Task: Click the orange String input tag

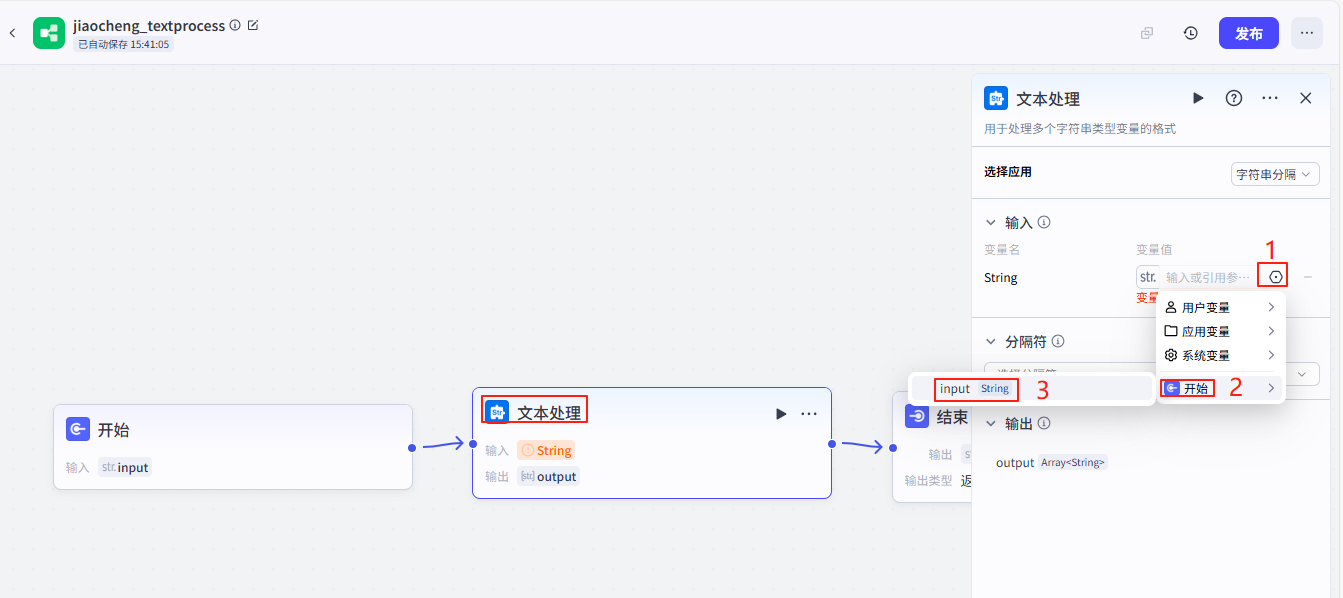Action: (546, 450)
